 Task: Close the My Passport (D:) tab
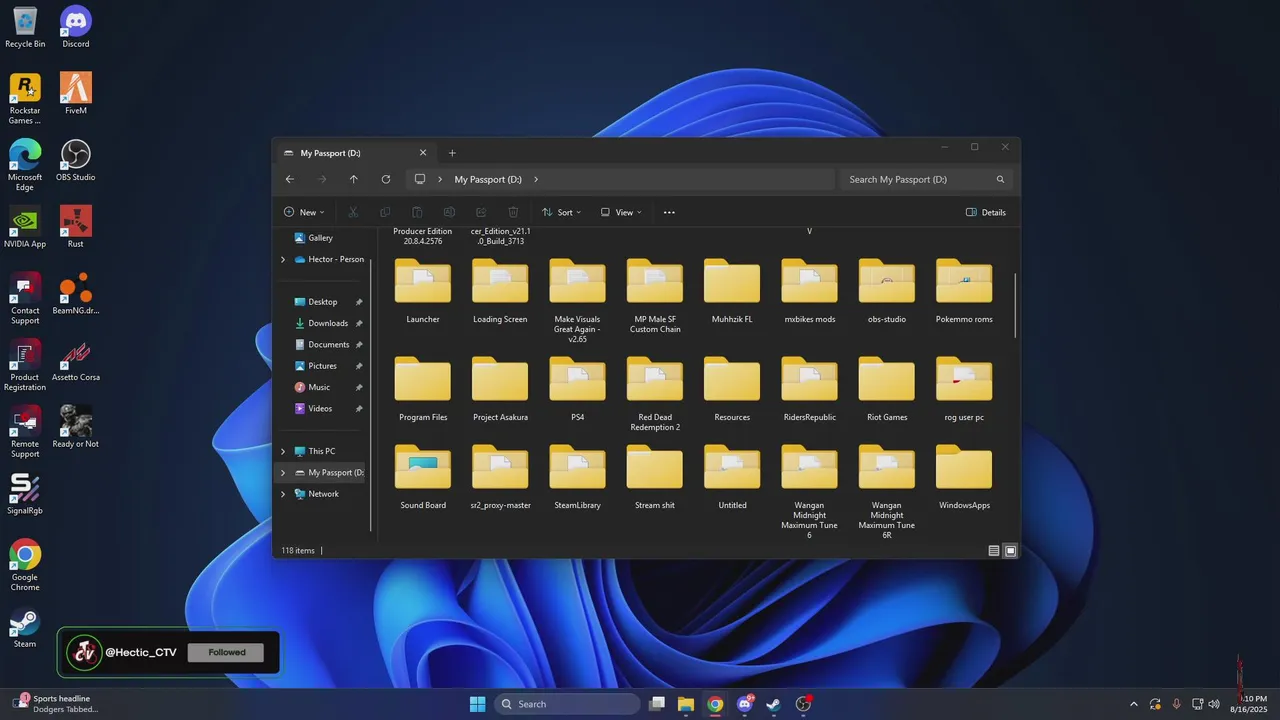pos(423,153)
